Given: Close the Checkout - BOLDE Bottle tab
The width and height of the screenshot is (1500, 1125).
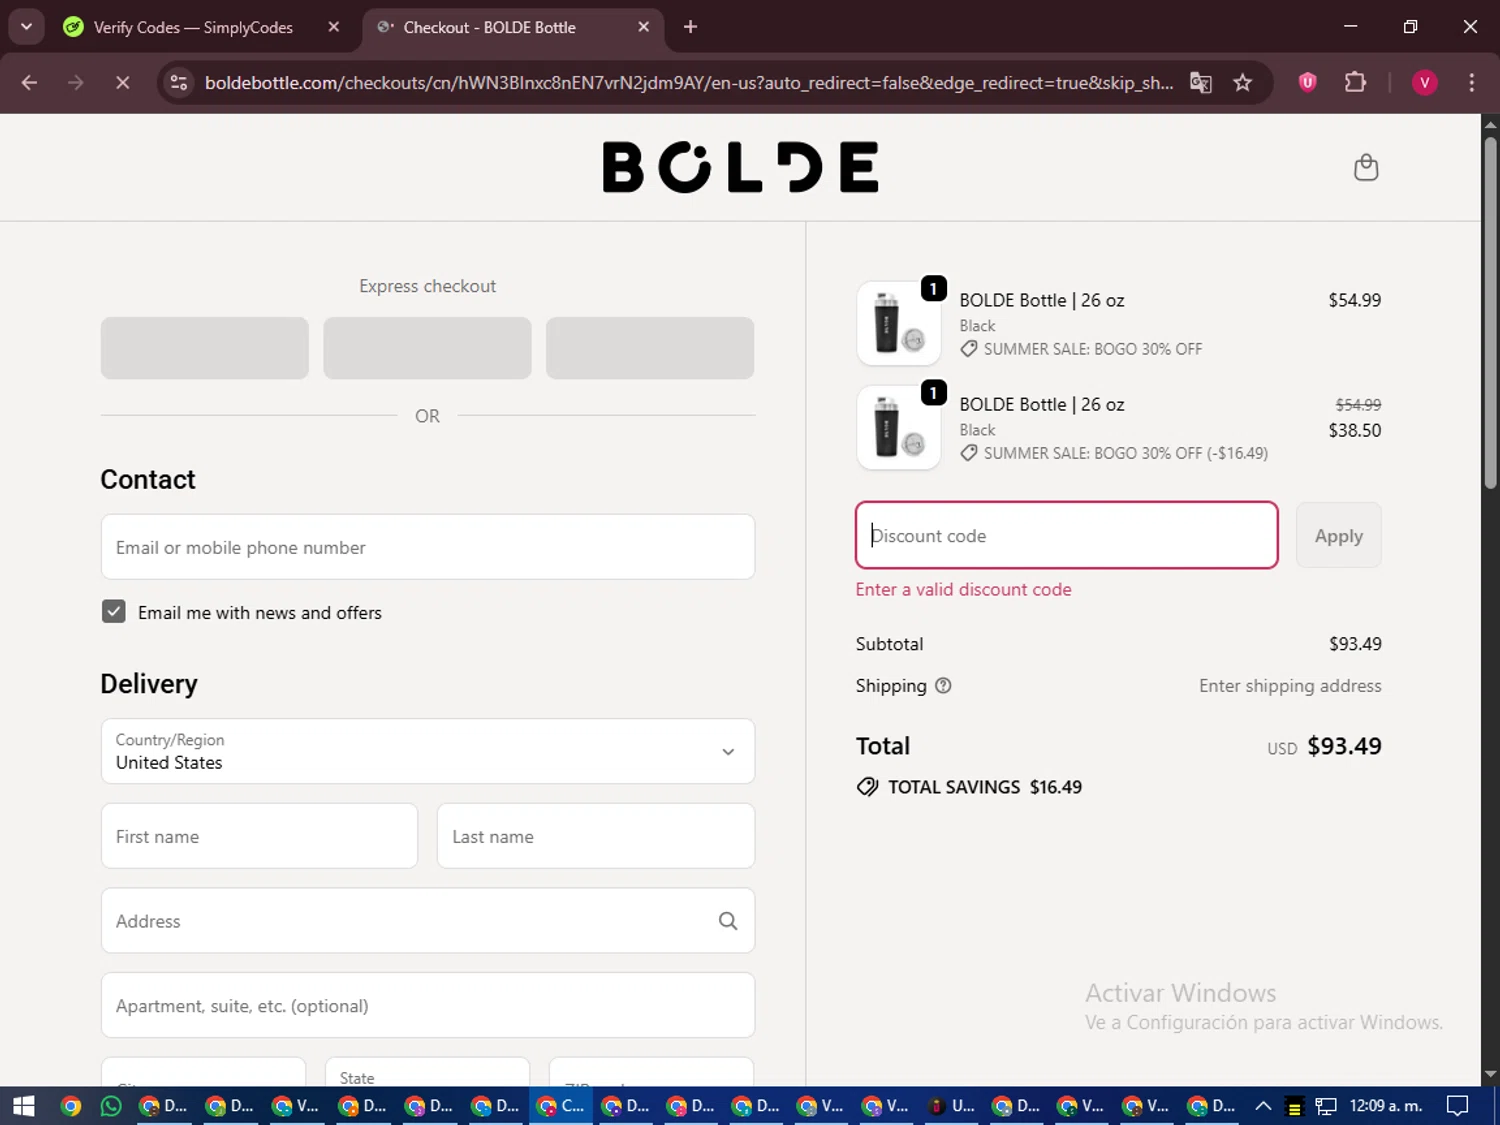Looking at the screenshot, I should click(644, 27).
